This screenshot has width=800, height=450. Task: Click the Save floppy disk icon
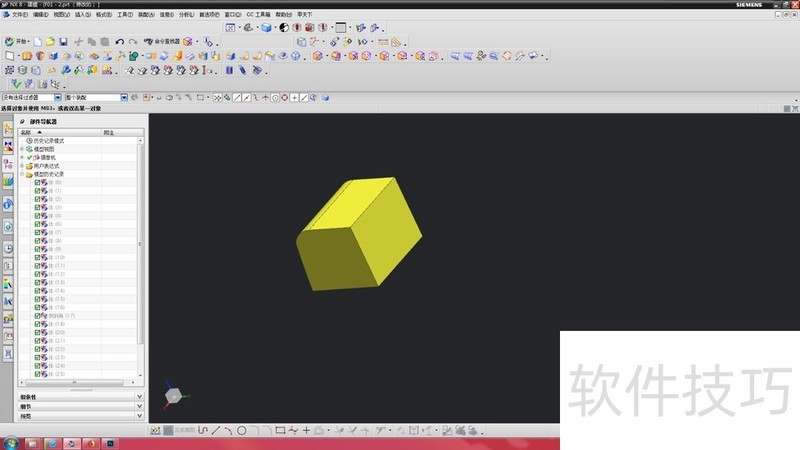tap(63, 41)
